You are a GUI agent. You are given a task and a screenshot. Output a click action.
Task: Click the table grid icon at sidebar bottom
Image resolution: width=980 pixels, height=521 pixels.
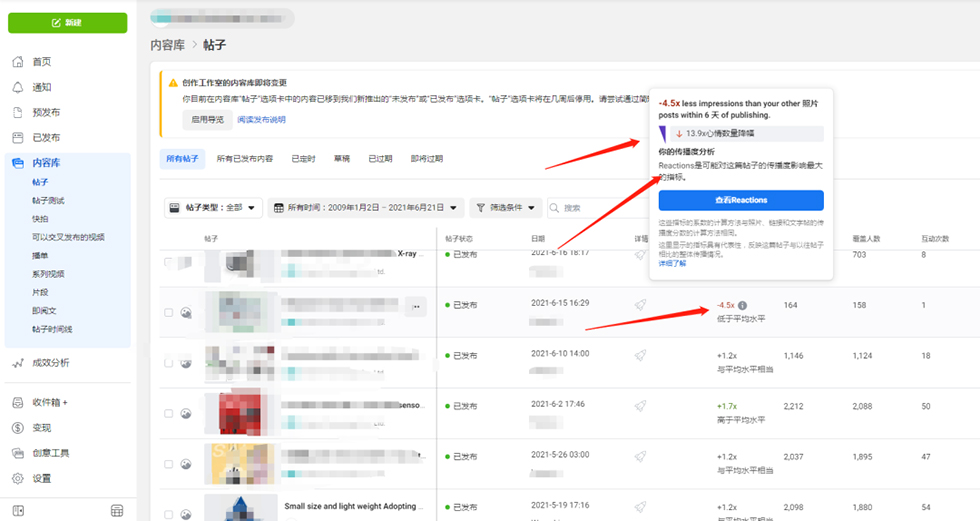point(117,511)
